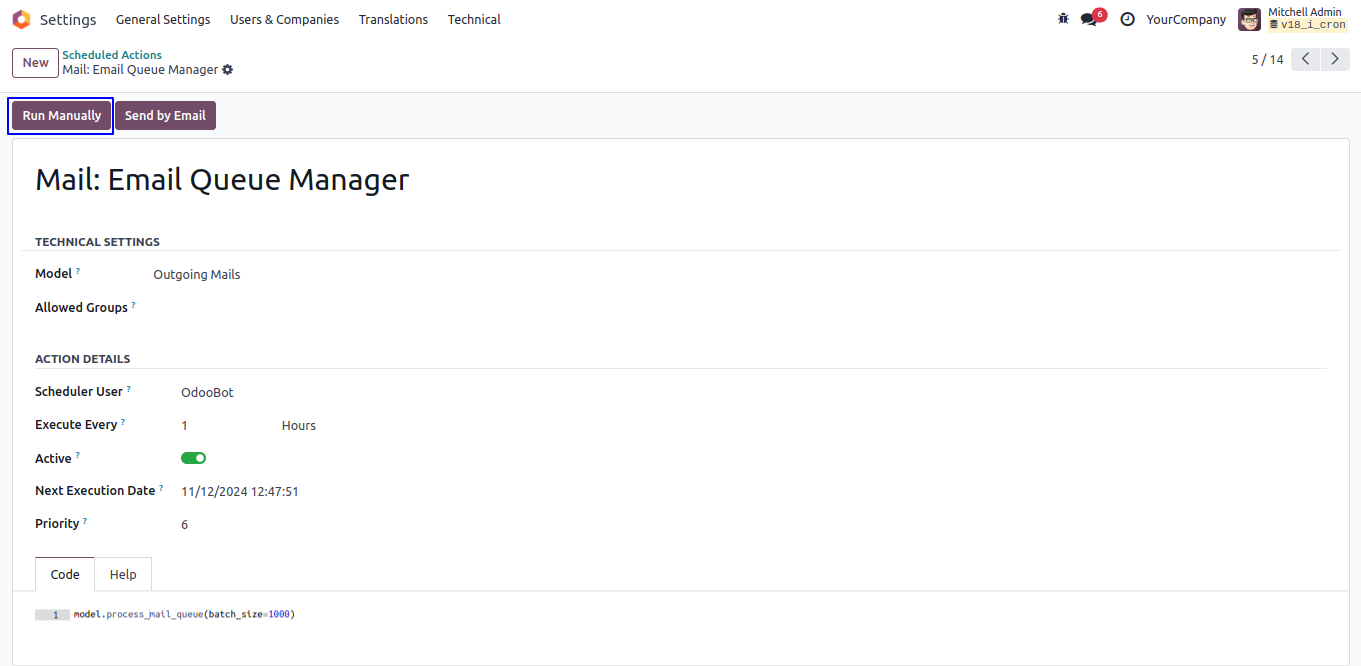Image resolution: width=1361 pixels, height=666 pixels.
Task: Click the Action Details section heading
Action: (x=83, y=359)
